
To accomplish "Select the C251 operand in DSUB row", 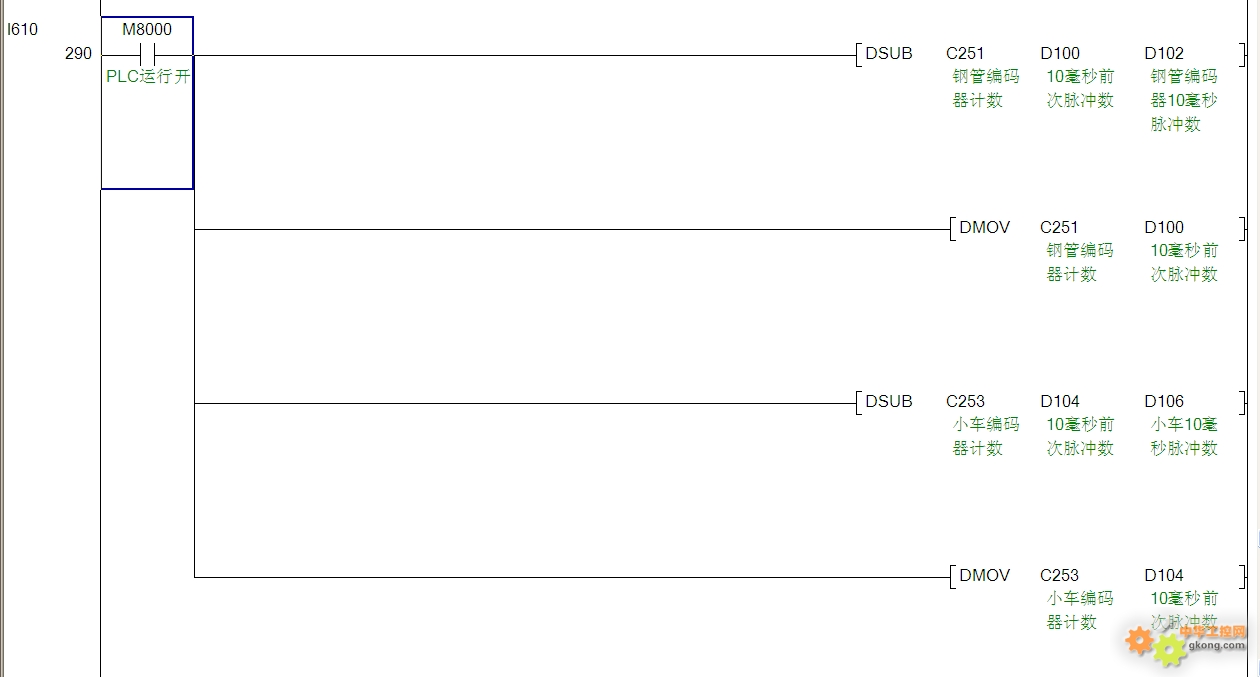I will [x=965, y=54].
